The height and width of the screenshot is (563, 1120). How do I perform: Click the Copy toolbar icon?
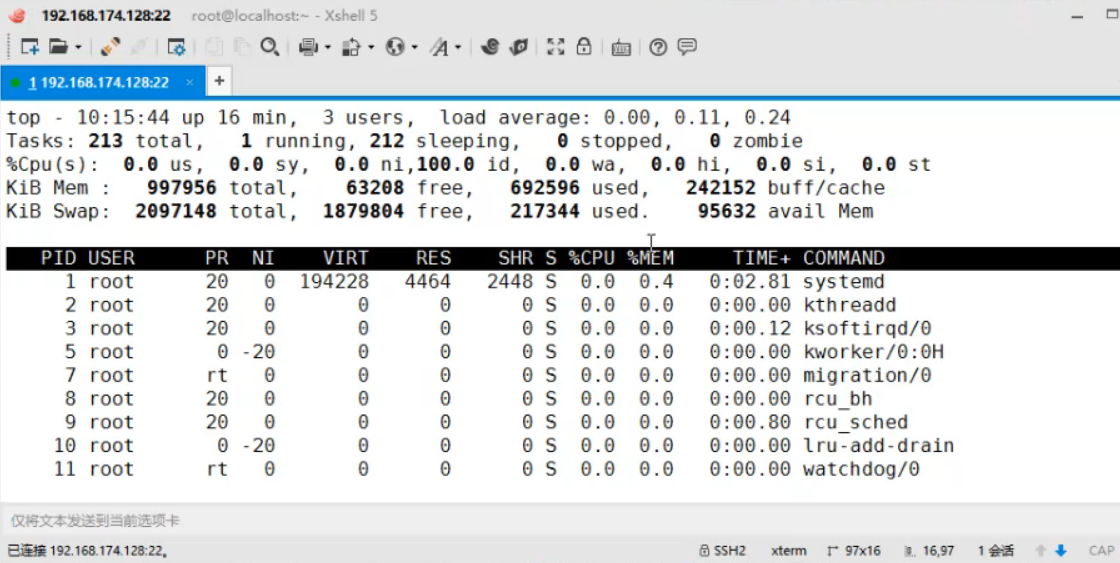tap(214, 47)
